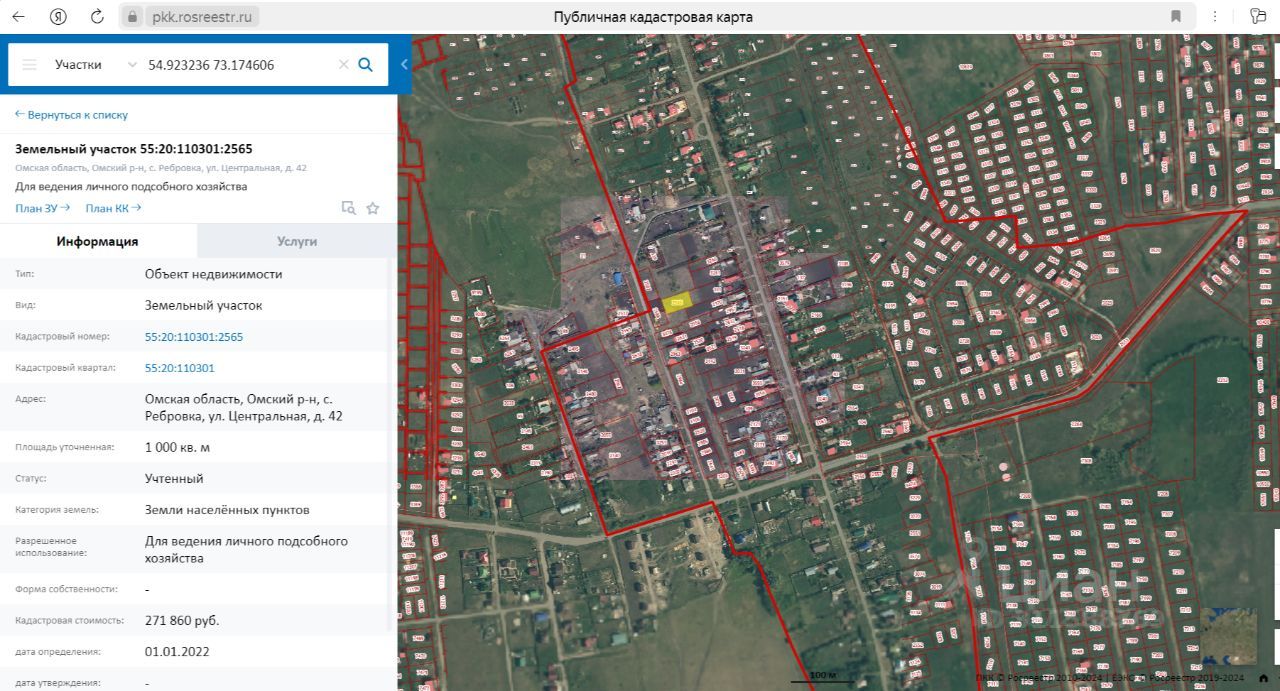
Task: Add parcel to favorites with star
Action: point(373,208)
